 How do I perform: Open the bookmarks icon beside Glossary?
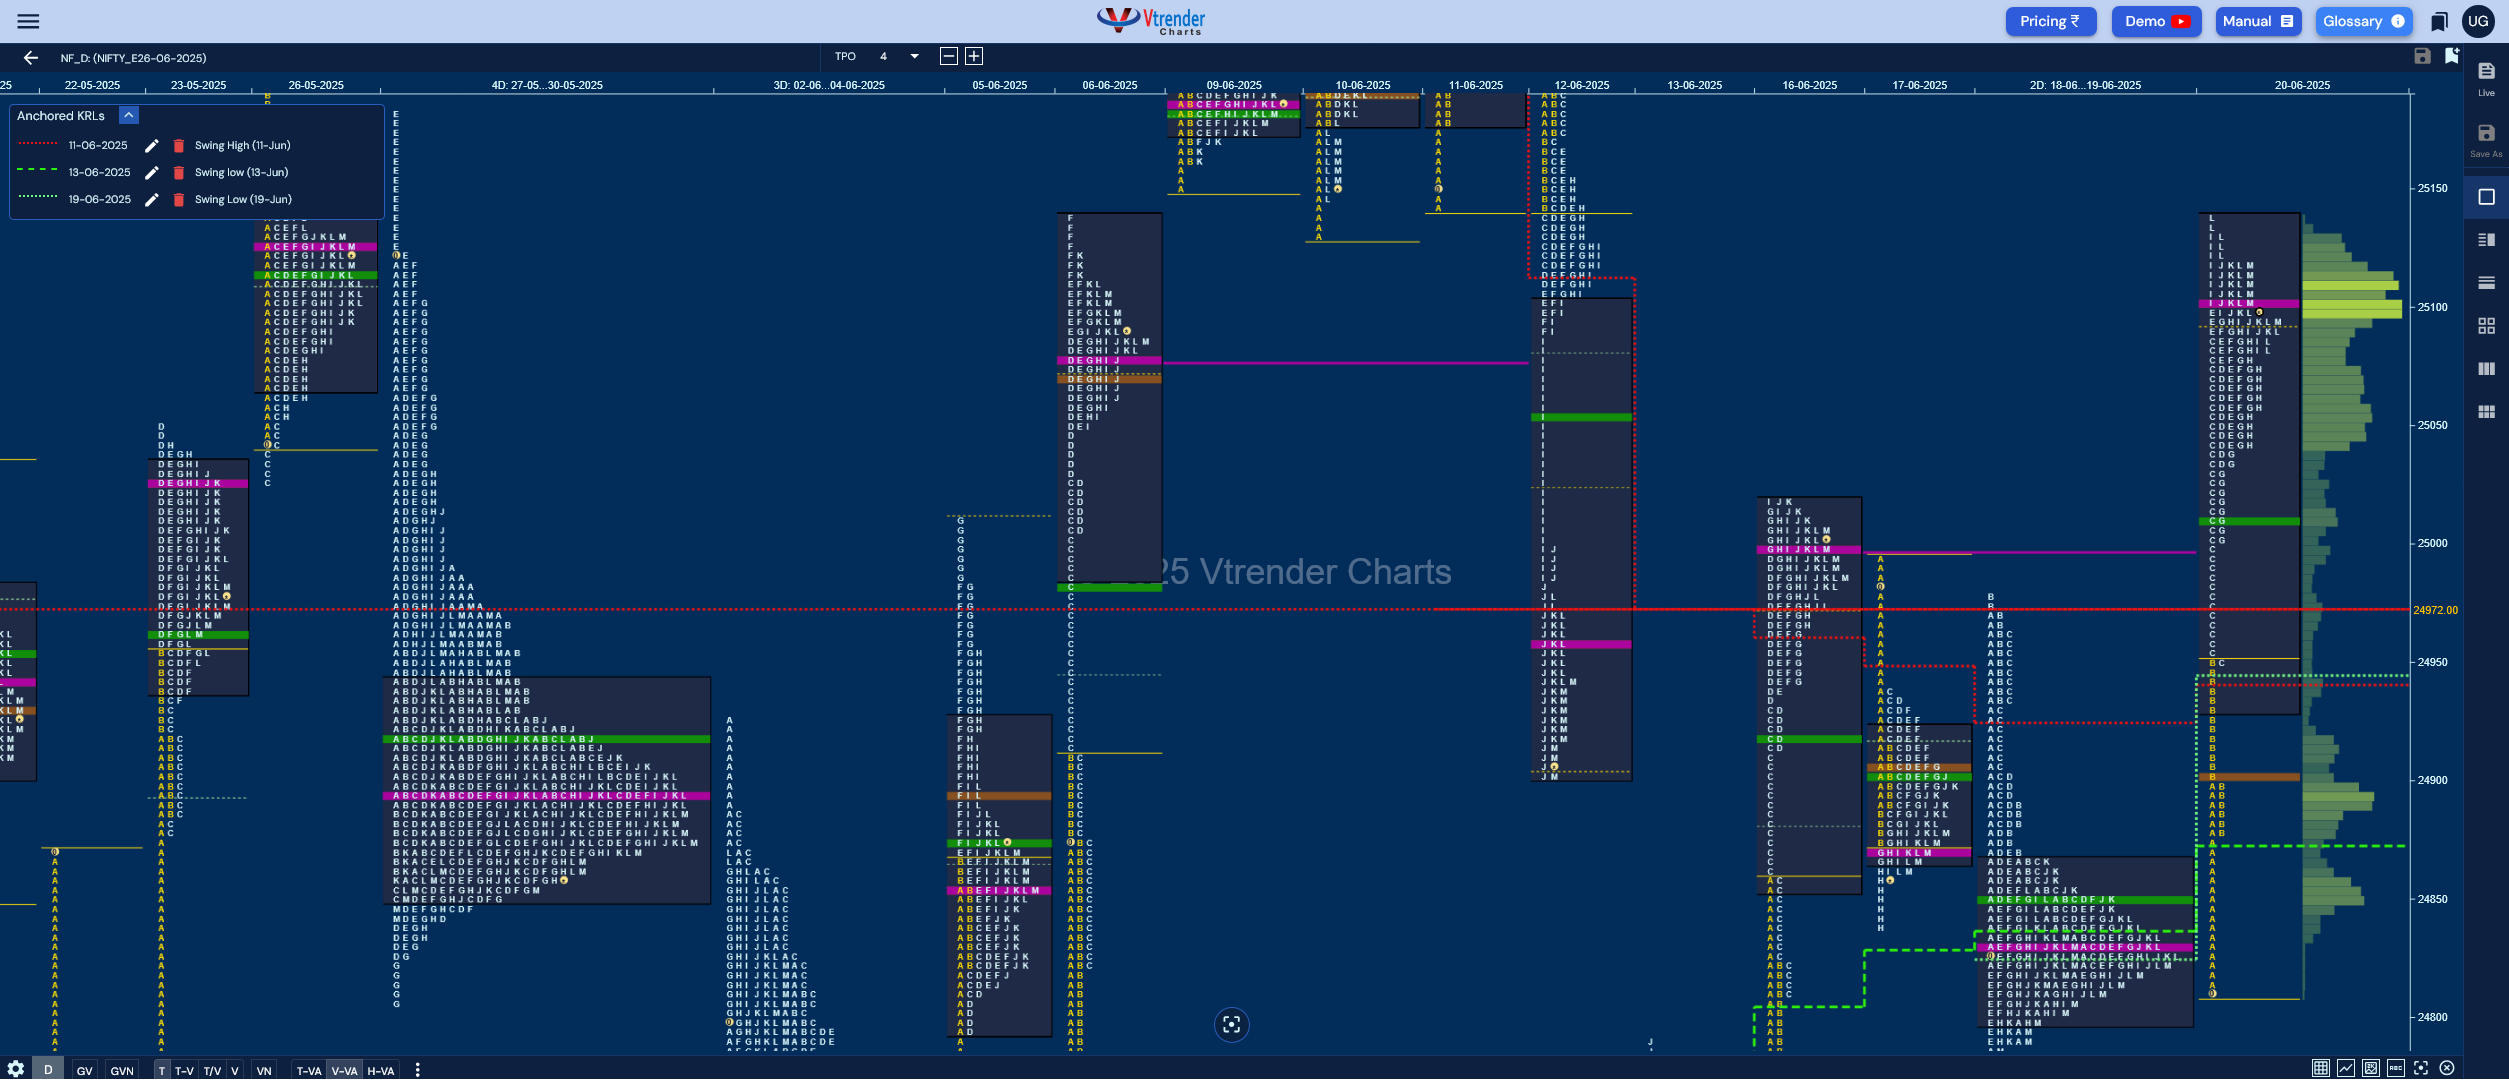click(2439, 21)
